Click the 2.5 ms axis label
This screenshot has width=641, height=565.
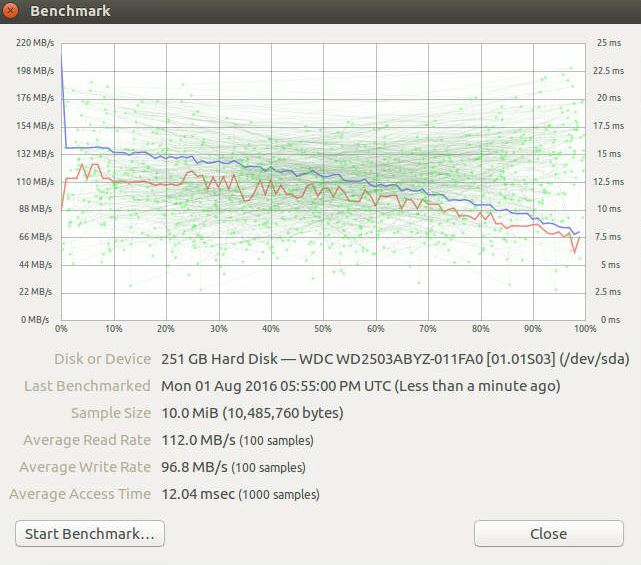[609, 292]
